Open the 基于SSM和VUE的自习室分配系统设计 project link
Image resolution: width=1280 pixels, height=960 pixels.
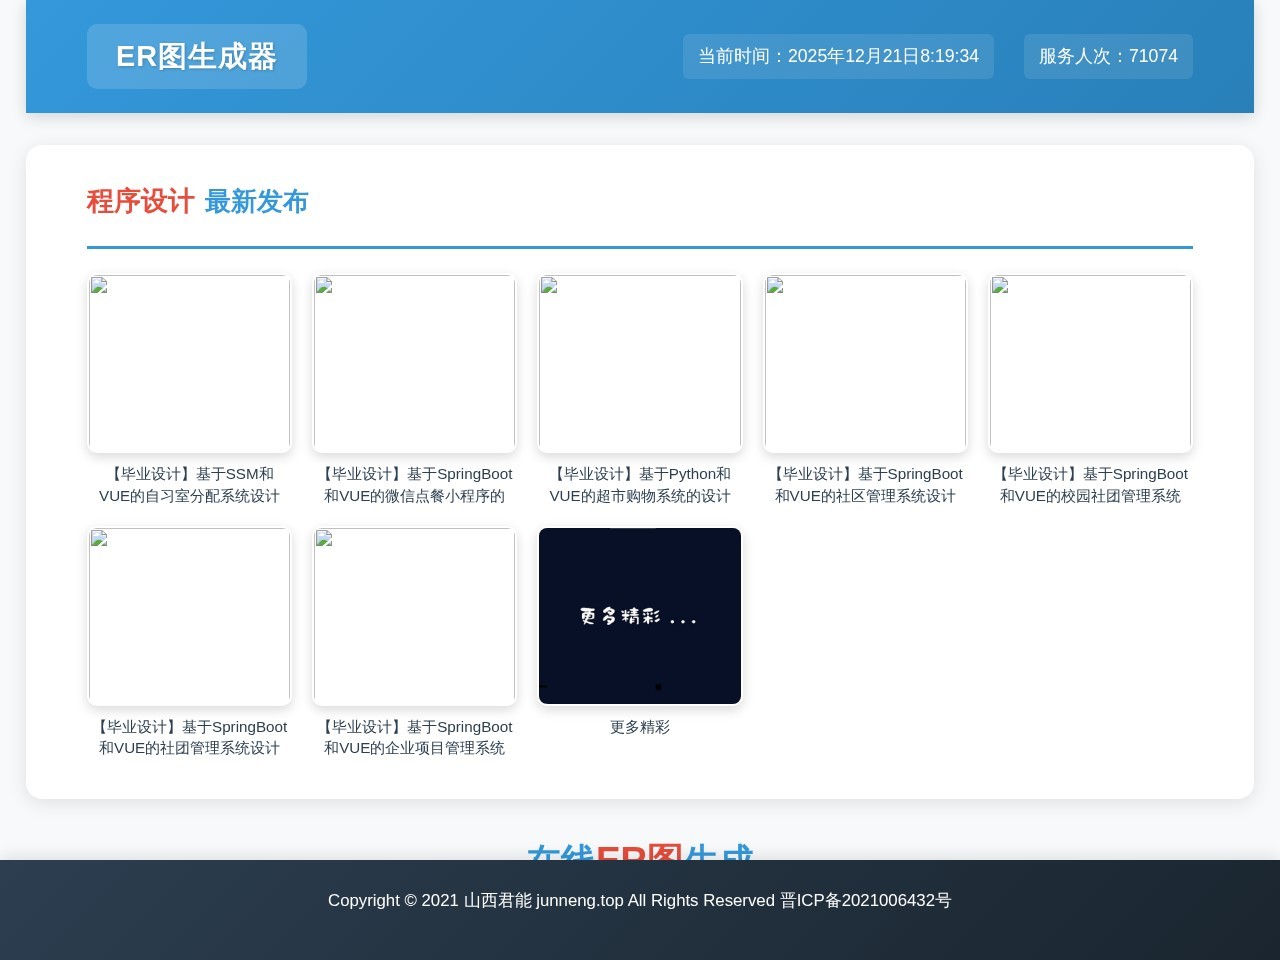click(x=189, y=484)
